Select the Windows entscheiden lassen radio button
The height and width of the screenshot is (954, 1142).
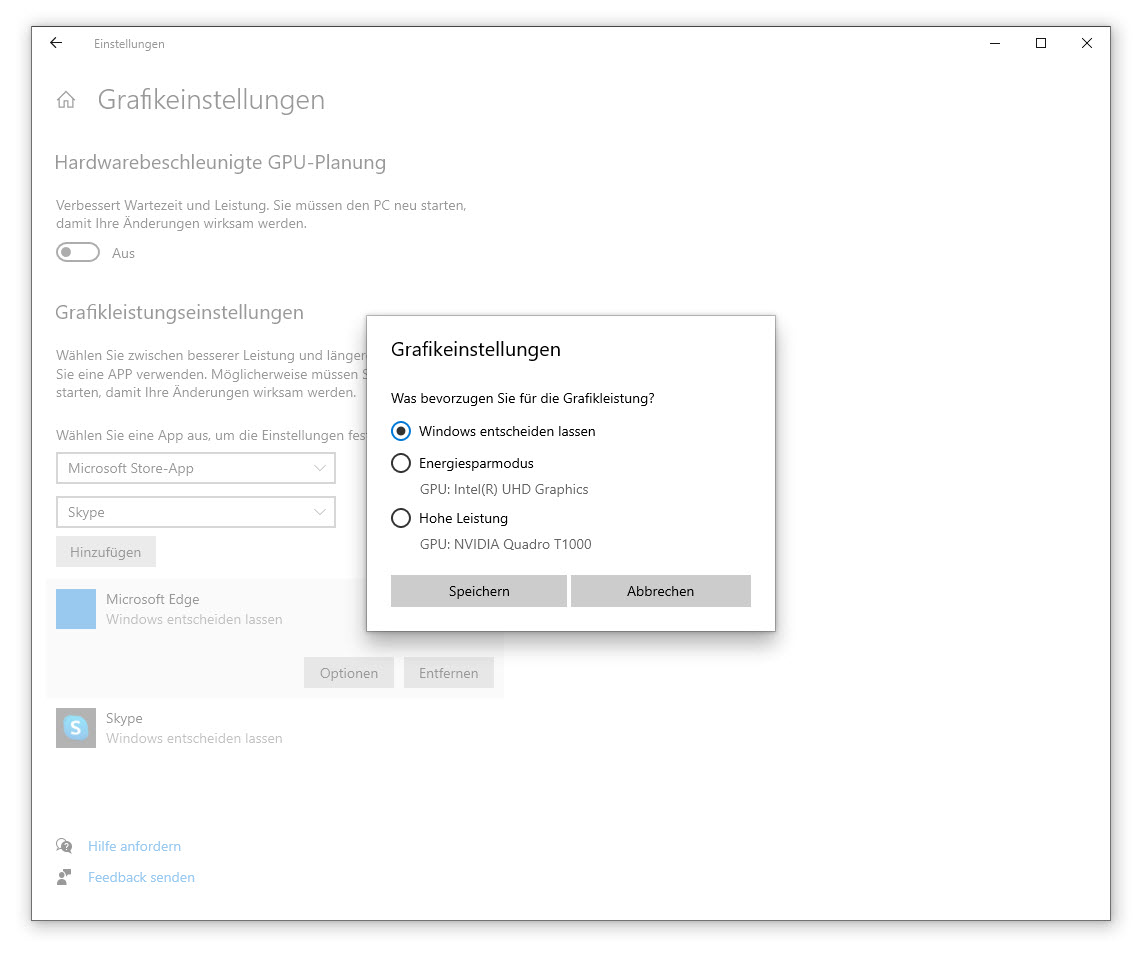click(x=401, y=431)
